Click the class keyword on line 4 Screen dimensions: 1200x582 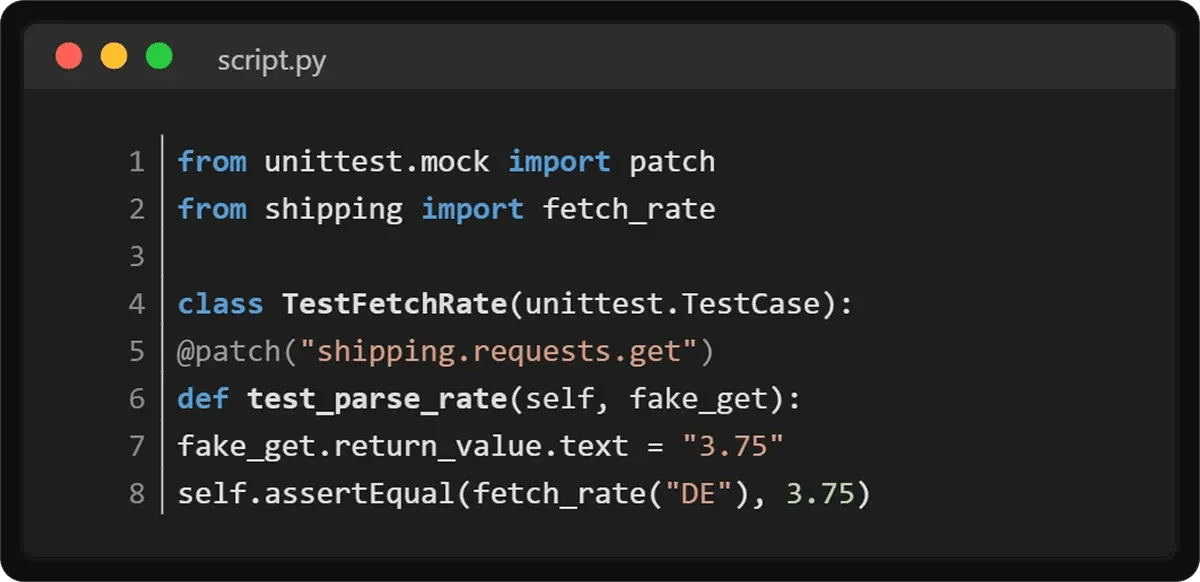[220, 304]
